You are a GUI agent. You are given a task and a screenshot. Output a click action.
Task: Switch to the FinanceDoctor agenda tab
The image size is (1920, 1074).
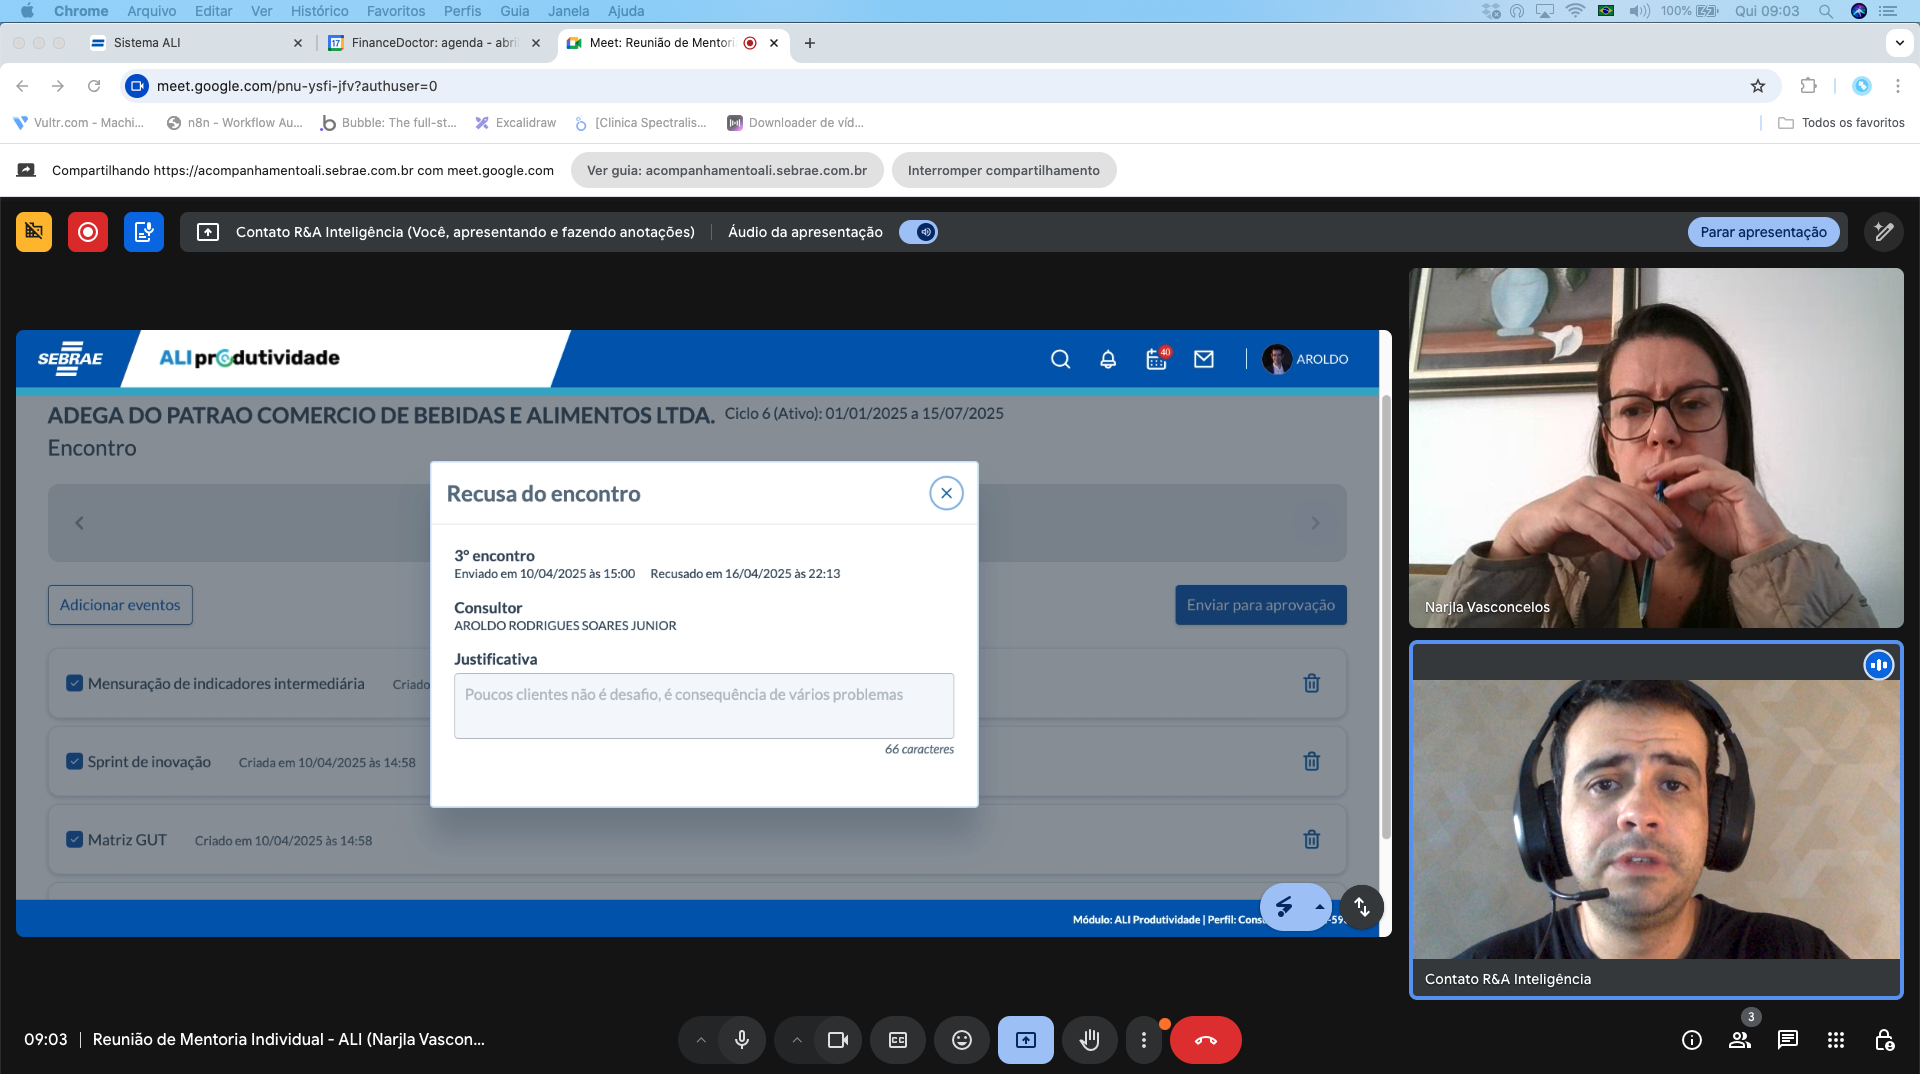434,43
